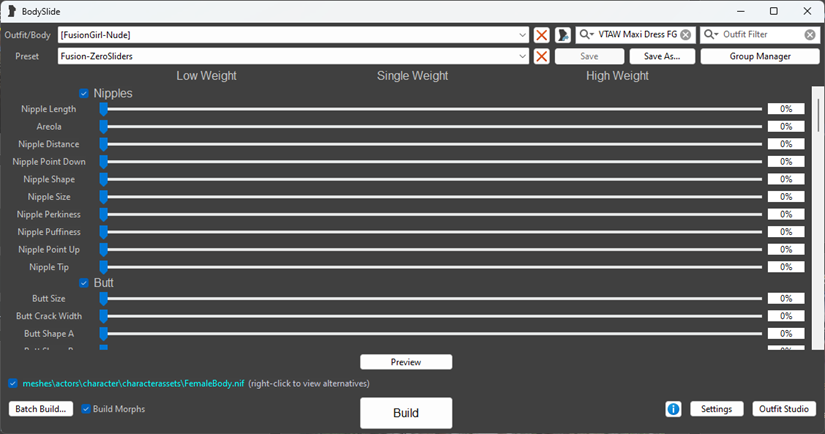Launch Outfit Studio

785,409
